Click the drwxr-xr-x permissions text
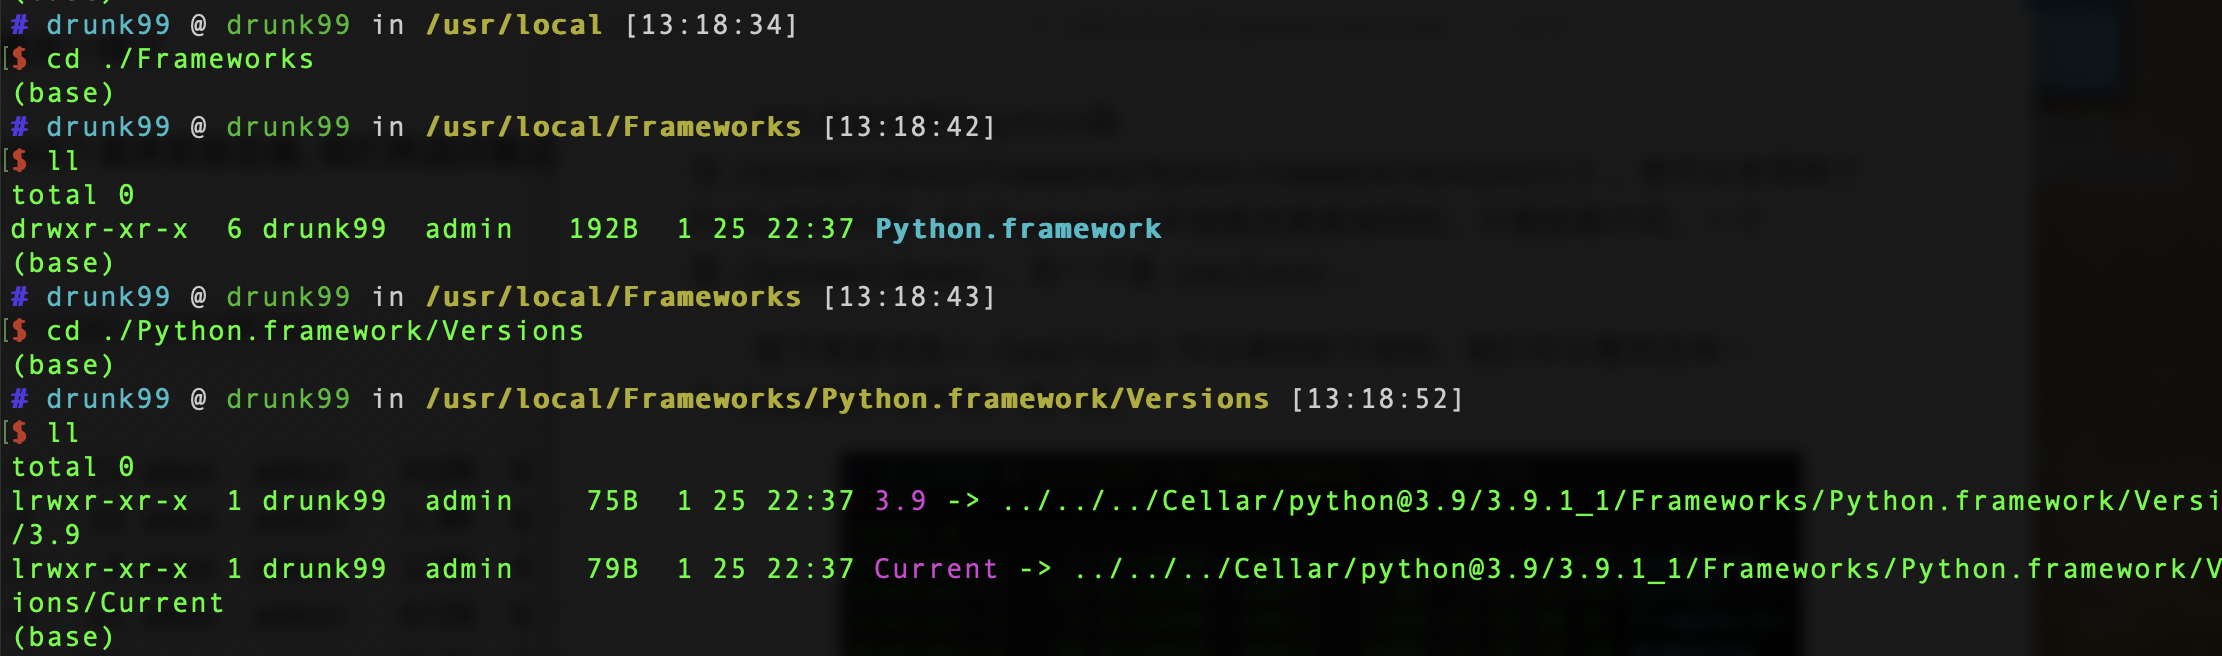Image resolution: width=2222 pixels, height=656 pixels. coord(99,229)
